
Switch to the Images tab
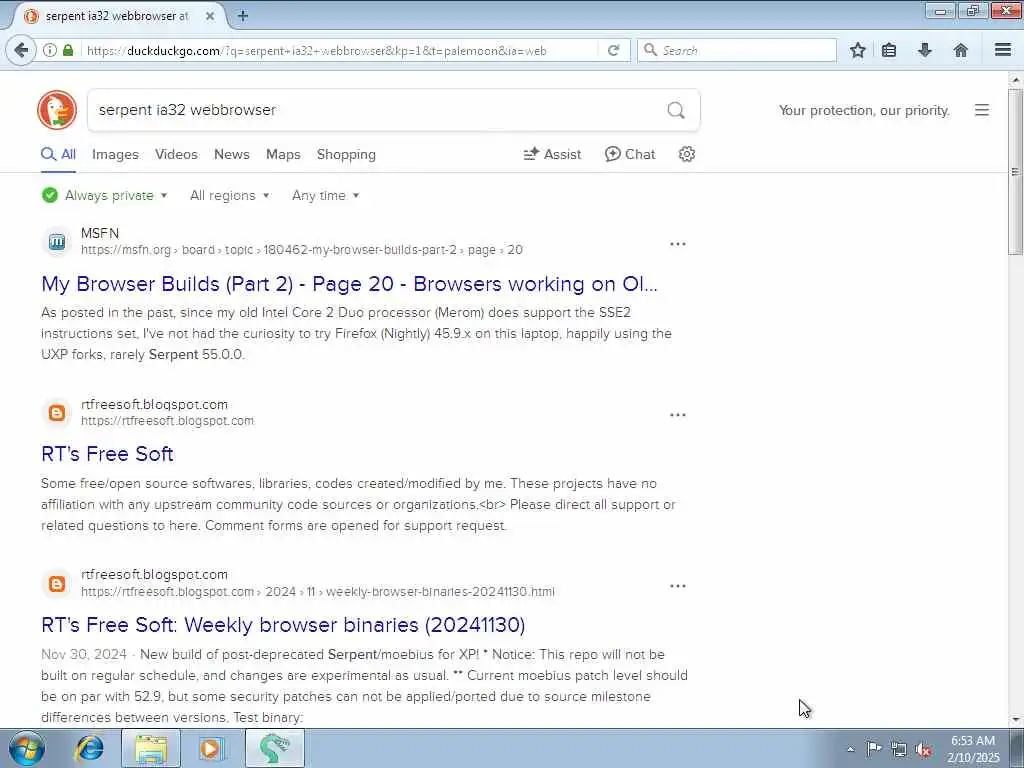pyautogui.click(x=115, y=154)
